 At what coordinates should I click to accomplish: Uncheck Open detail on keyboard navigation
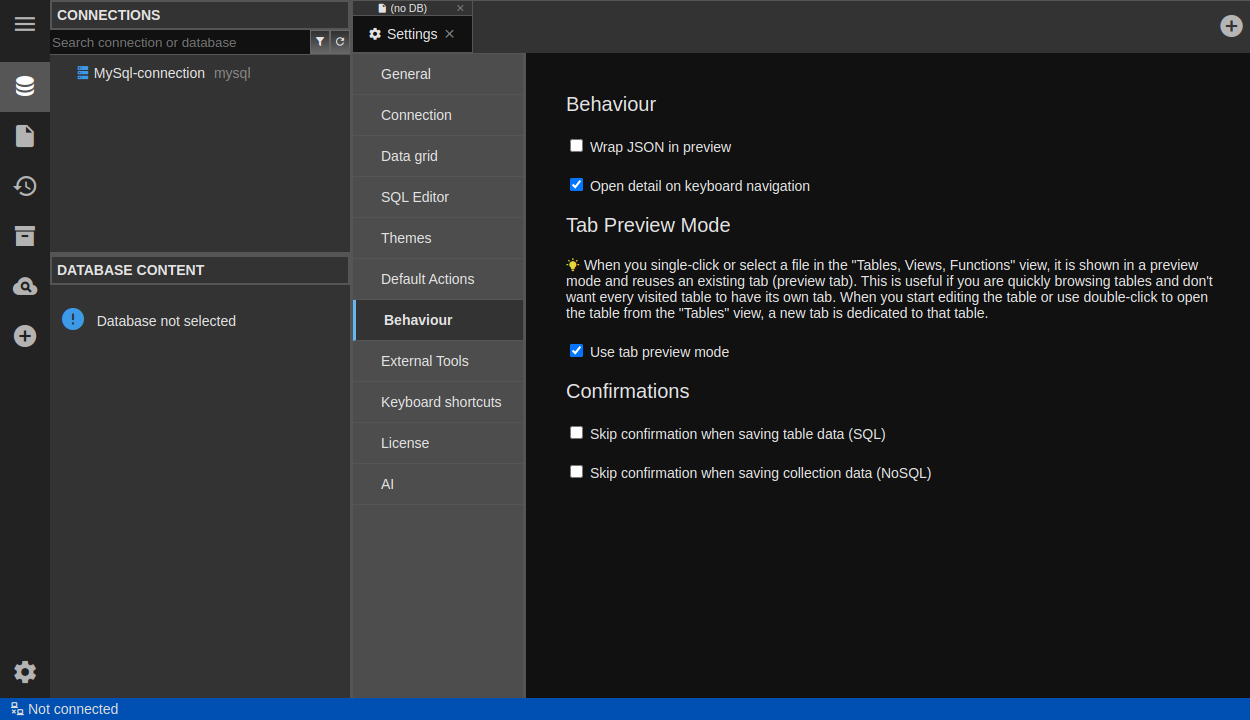576,185
